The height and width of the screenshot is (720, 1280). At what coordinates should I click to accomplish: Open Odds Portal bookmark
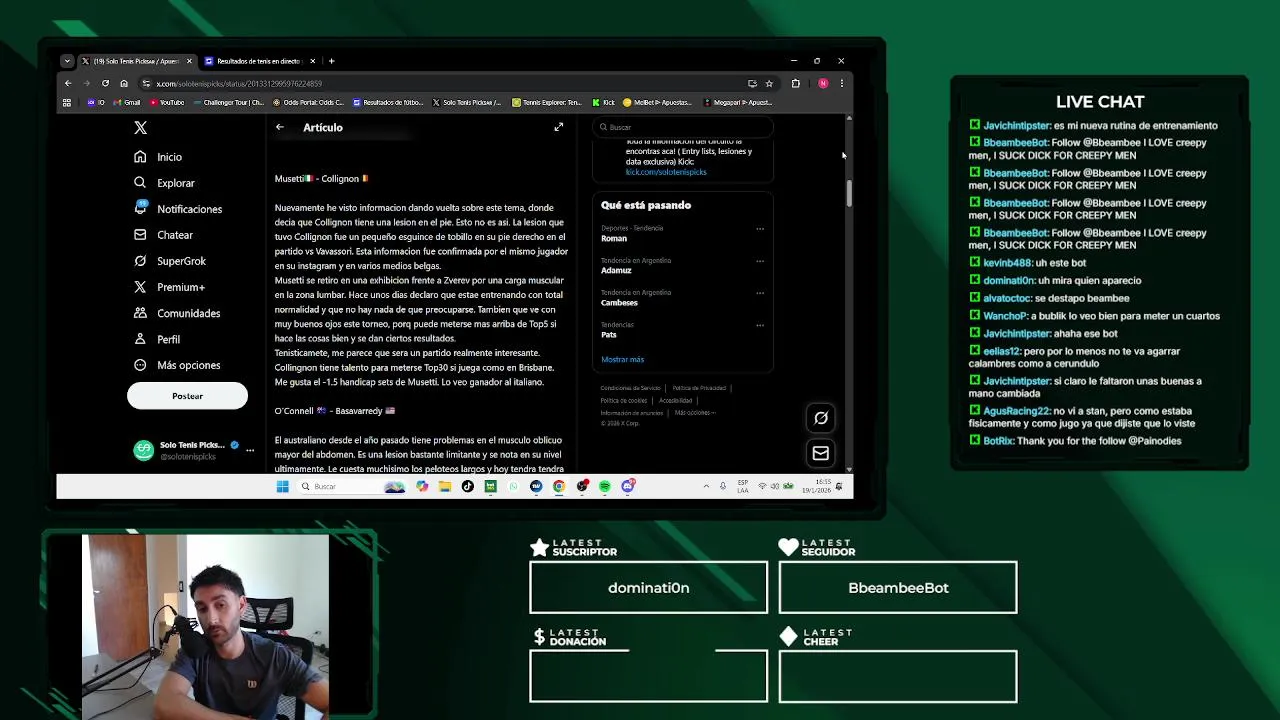point(309,102)
